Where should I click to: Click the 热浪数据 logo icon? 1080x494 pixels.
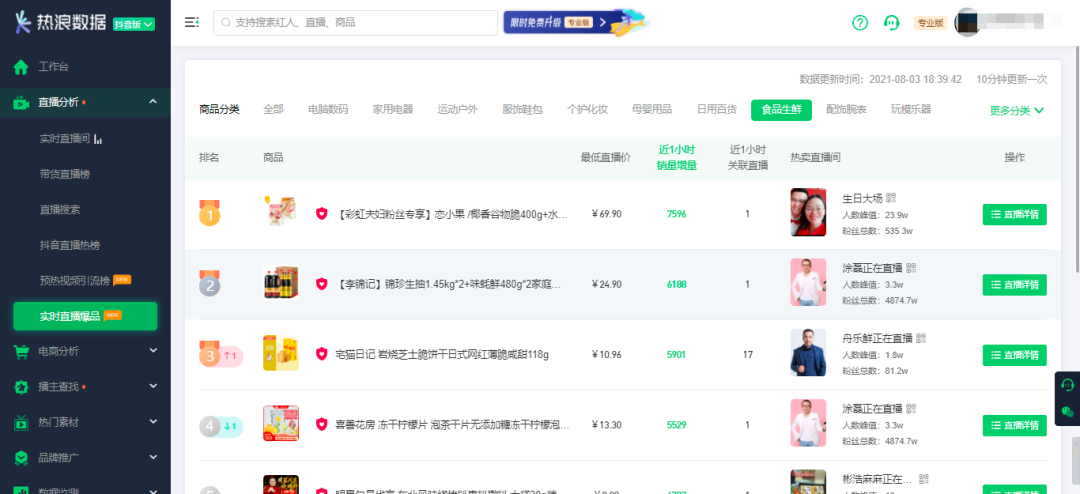pos(23,22)
